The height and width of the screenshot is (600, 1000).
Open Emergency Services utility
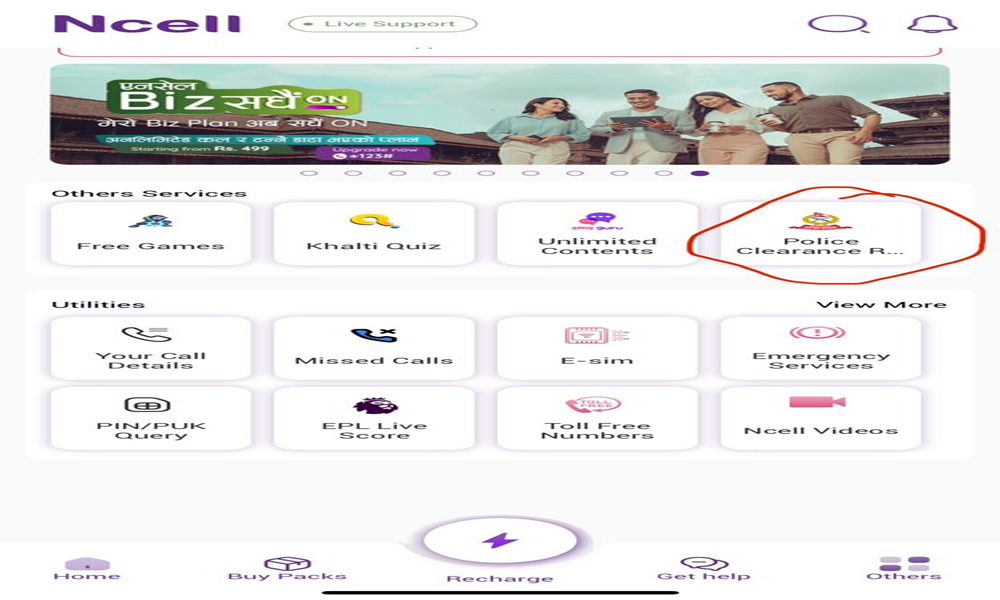click(821, 348)
